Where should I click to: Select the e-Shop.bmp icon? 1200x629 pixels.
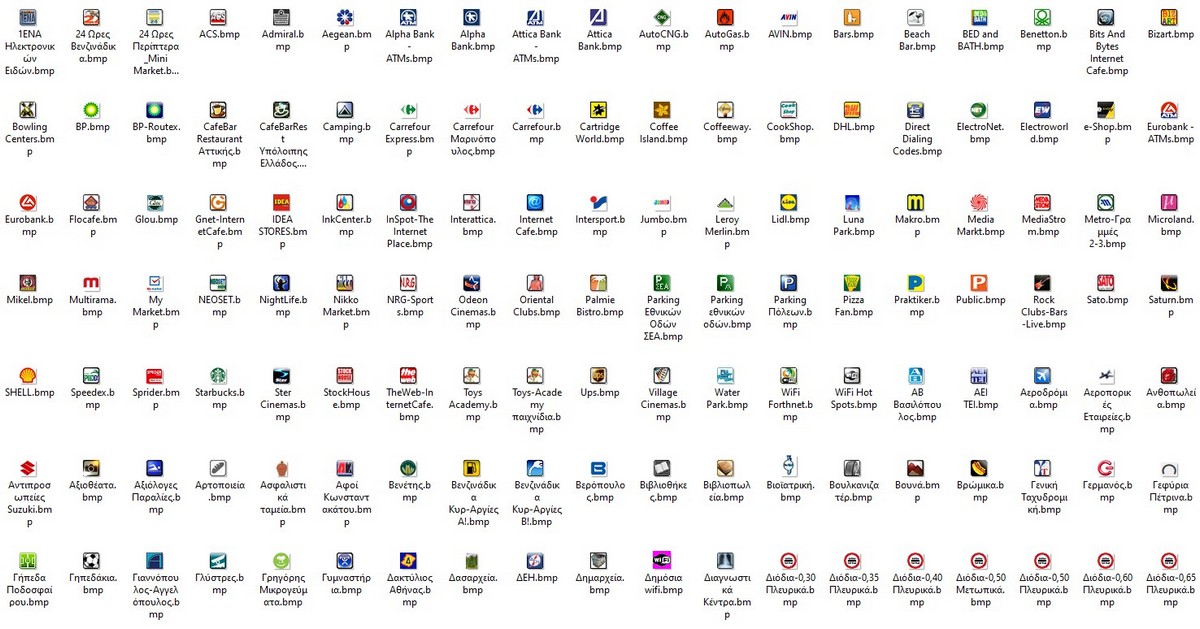[1106, 110]
